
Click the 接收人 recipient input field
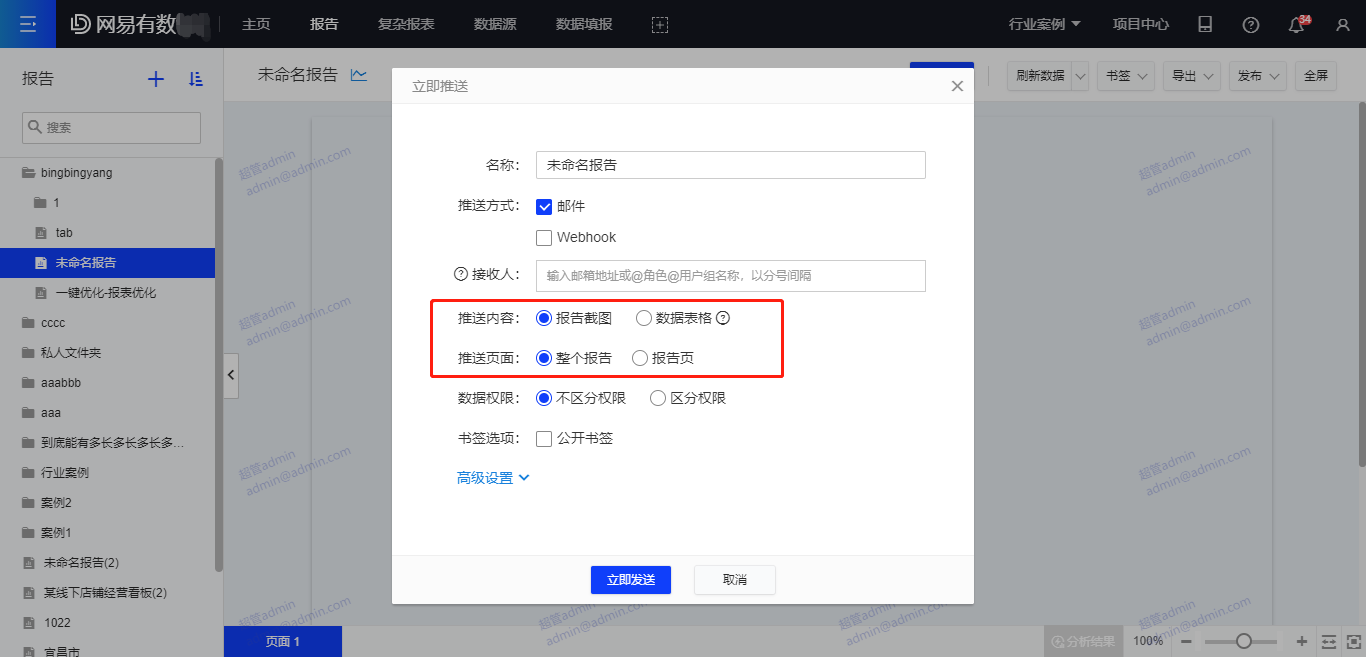coord(730,276)
